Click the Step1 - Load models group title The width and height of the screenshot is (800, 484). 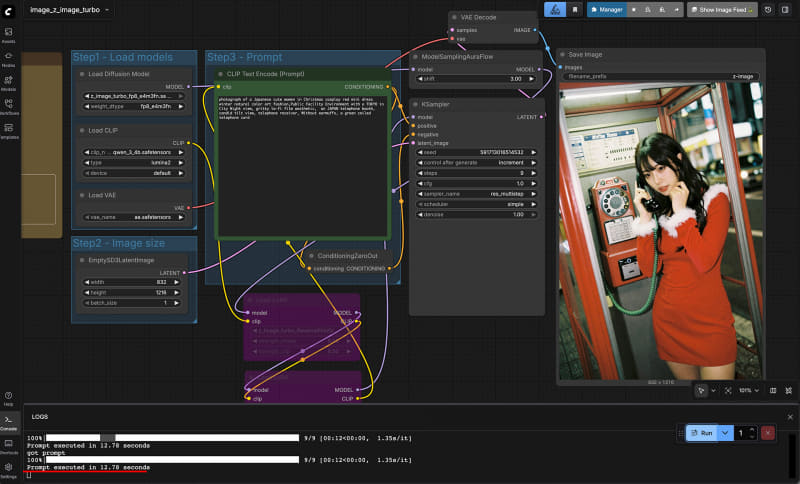click(122, 57)
